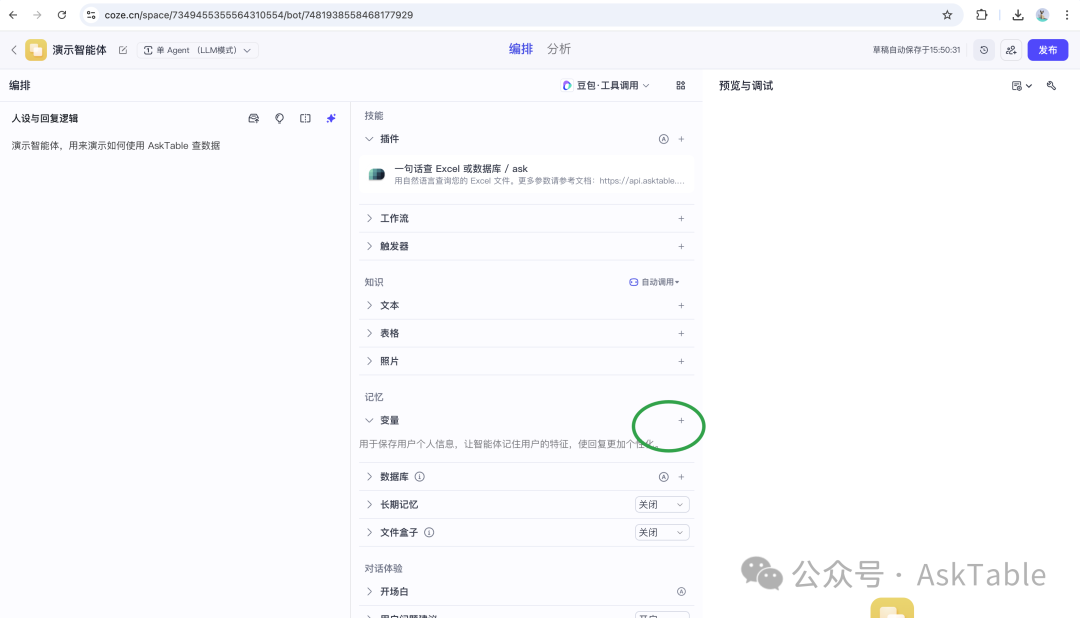
Task: Open version history via the clock icon
Action: 983,49
